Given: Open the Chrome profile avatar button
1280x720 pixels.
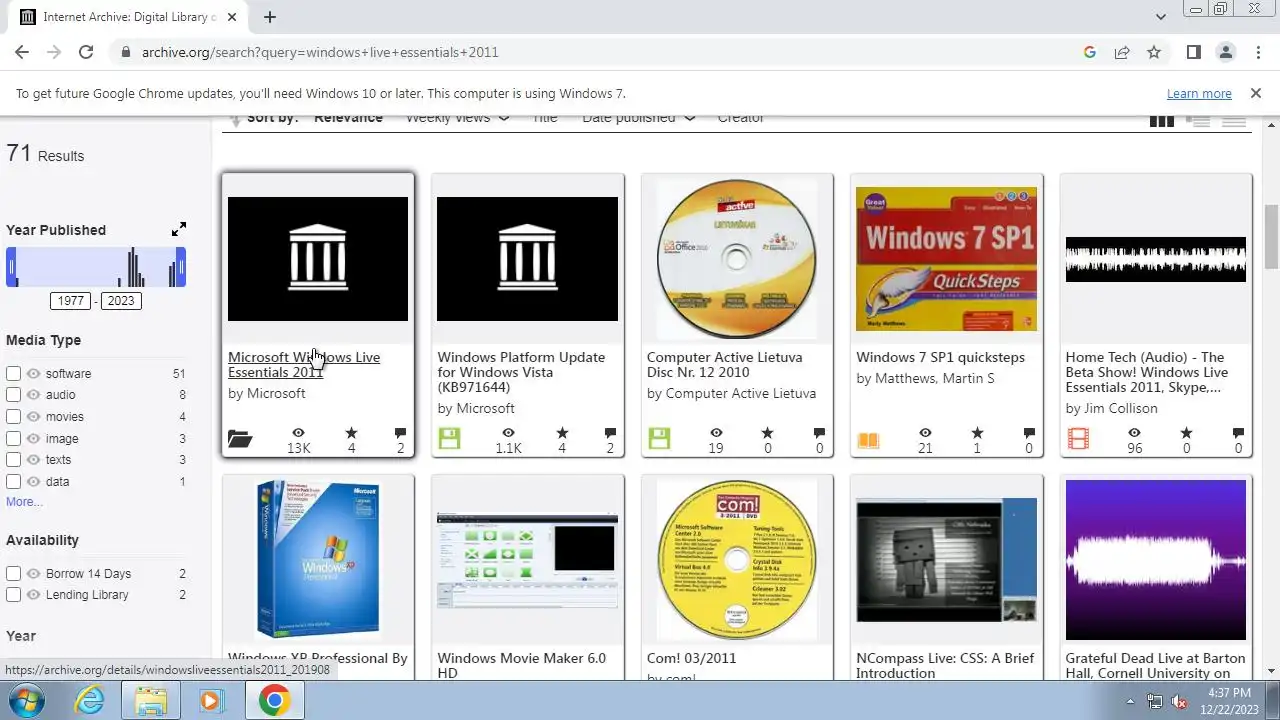Looking at the screenshot, I should click(1226, 52).
